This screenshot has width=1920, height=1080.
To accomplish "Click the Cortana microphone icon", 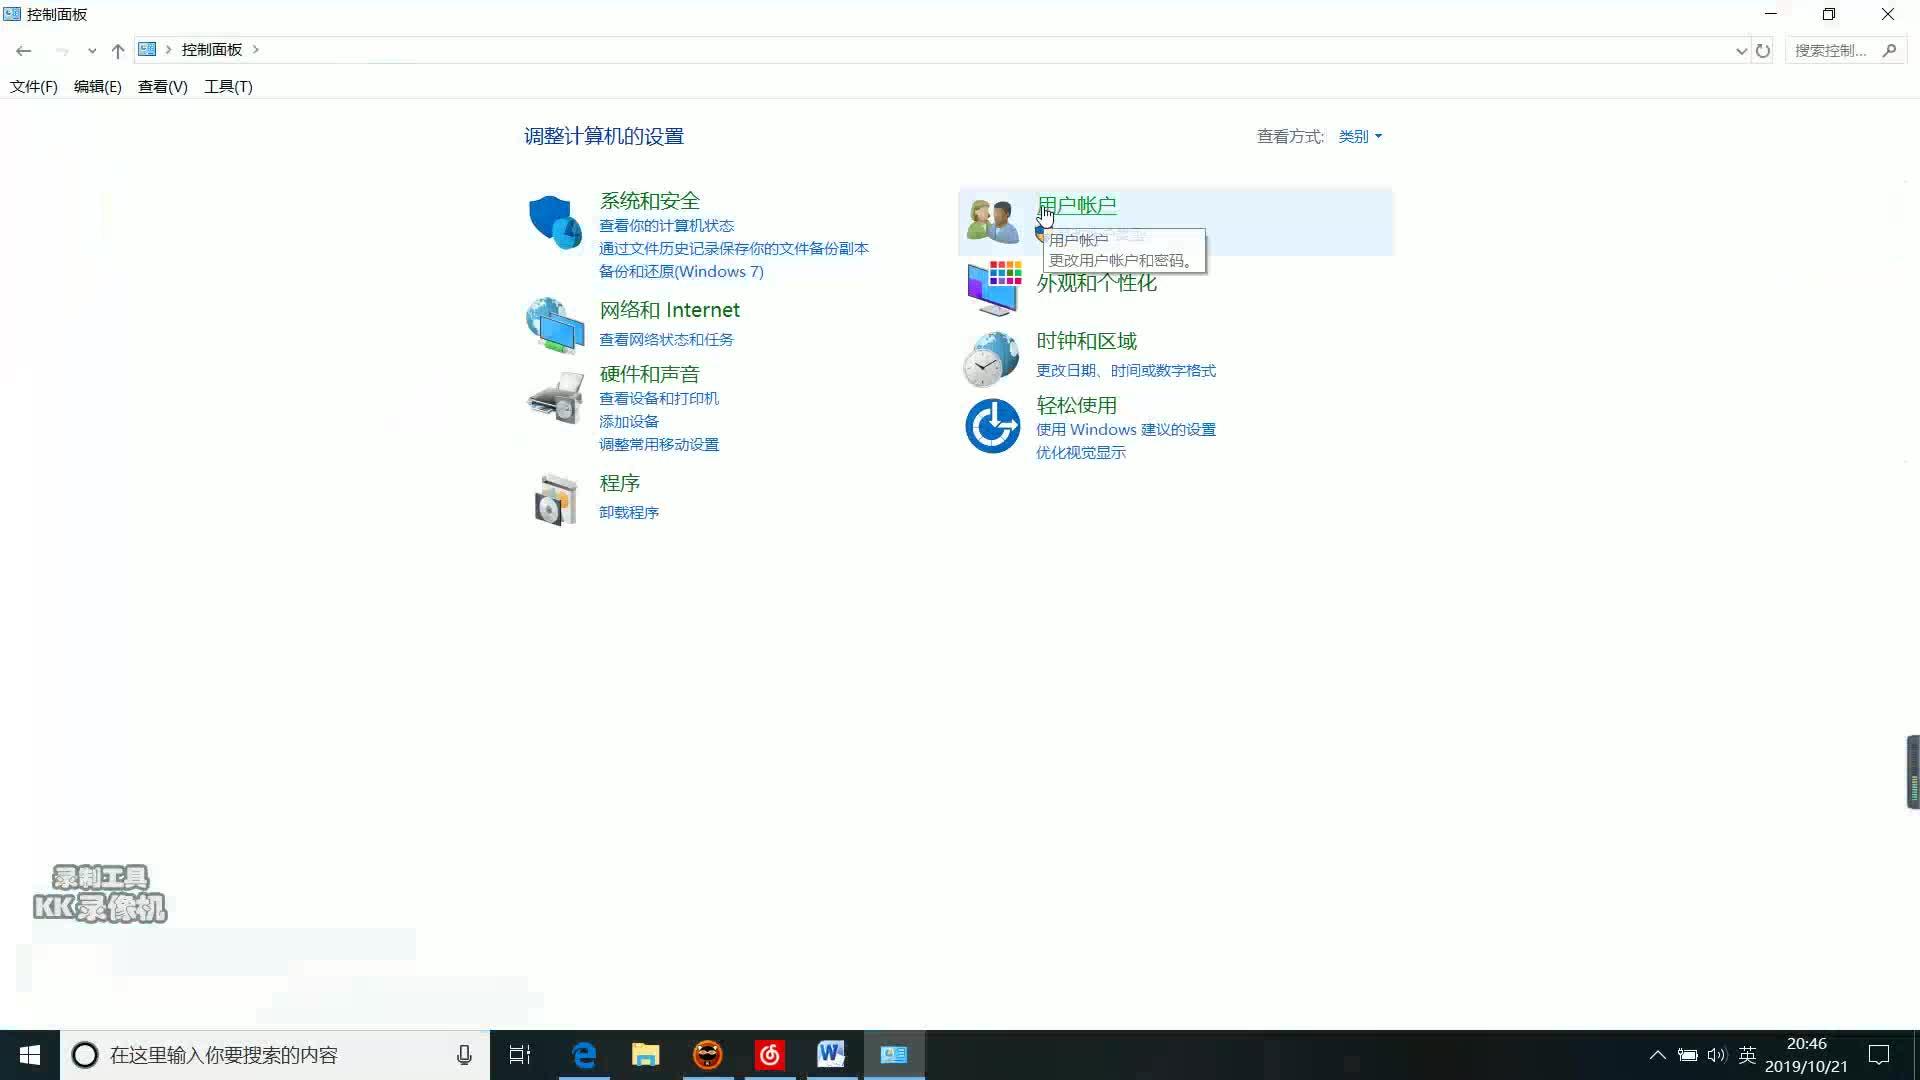I will tap(464, 1055).
